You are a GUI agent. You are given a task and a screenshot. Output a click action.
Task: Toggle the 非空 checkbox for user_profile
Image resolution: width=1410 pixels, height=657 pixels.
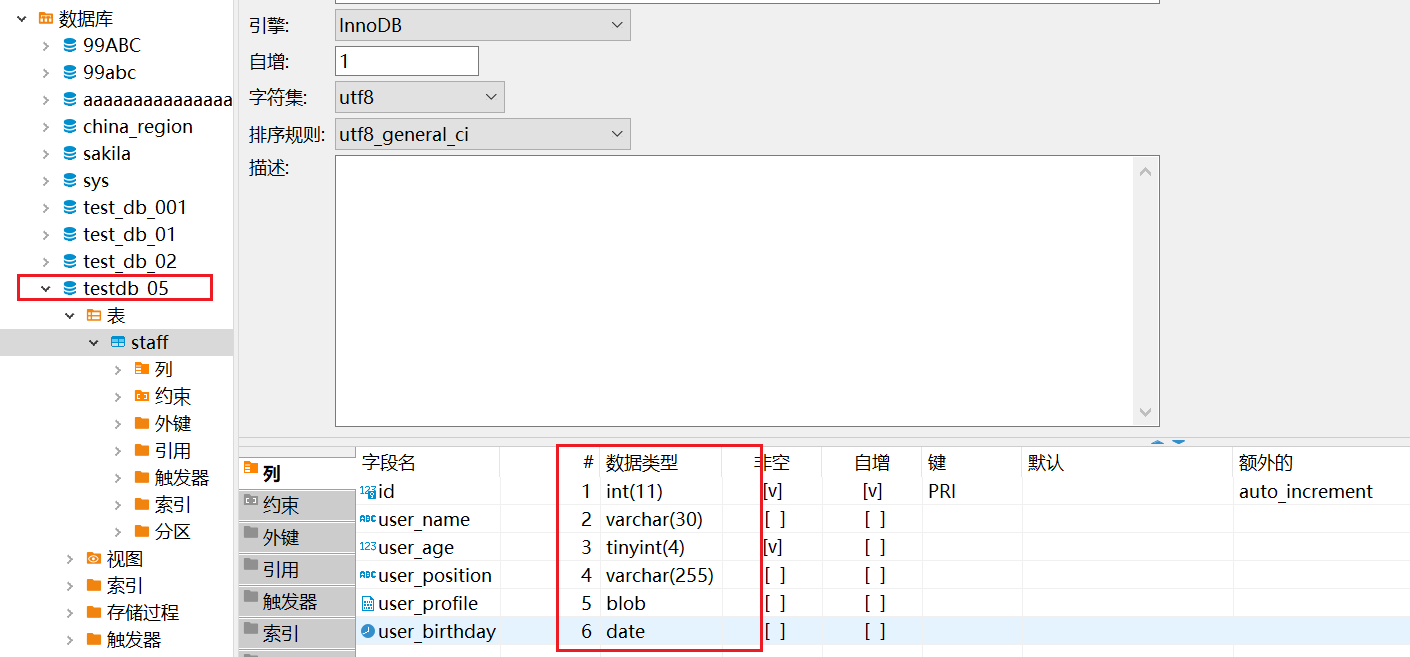coord(774,603)
